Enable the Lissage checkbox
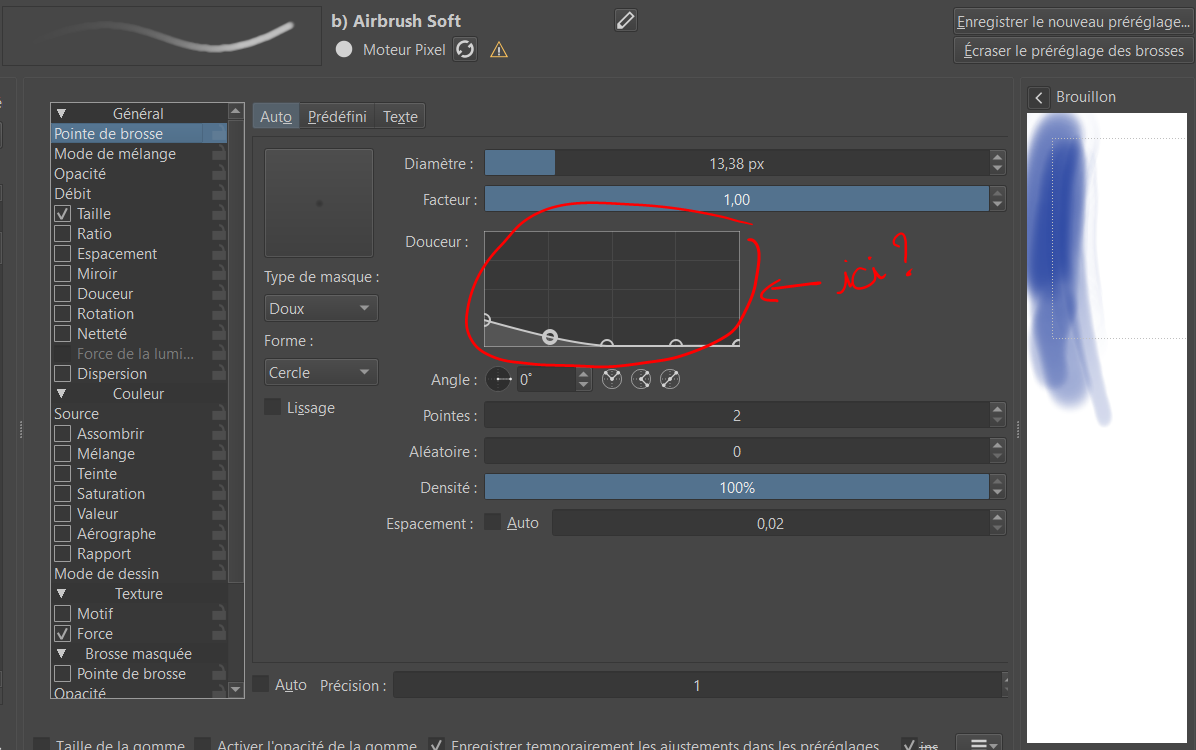This screenshot has width=1196, height=750. (272, 407)
